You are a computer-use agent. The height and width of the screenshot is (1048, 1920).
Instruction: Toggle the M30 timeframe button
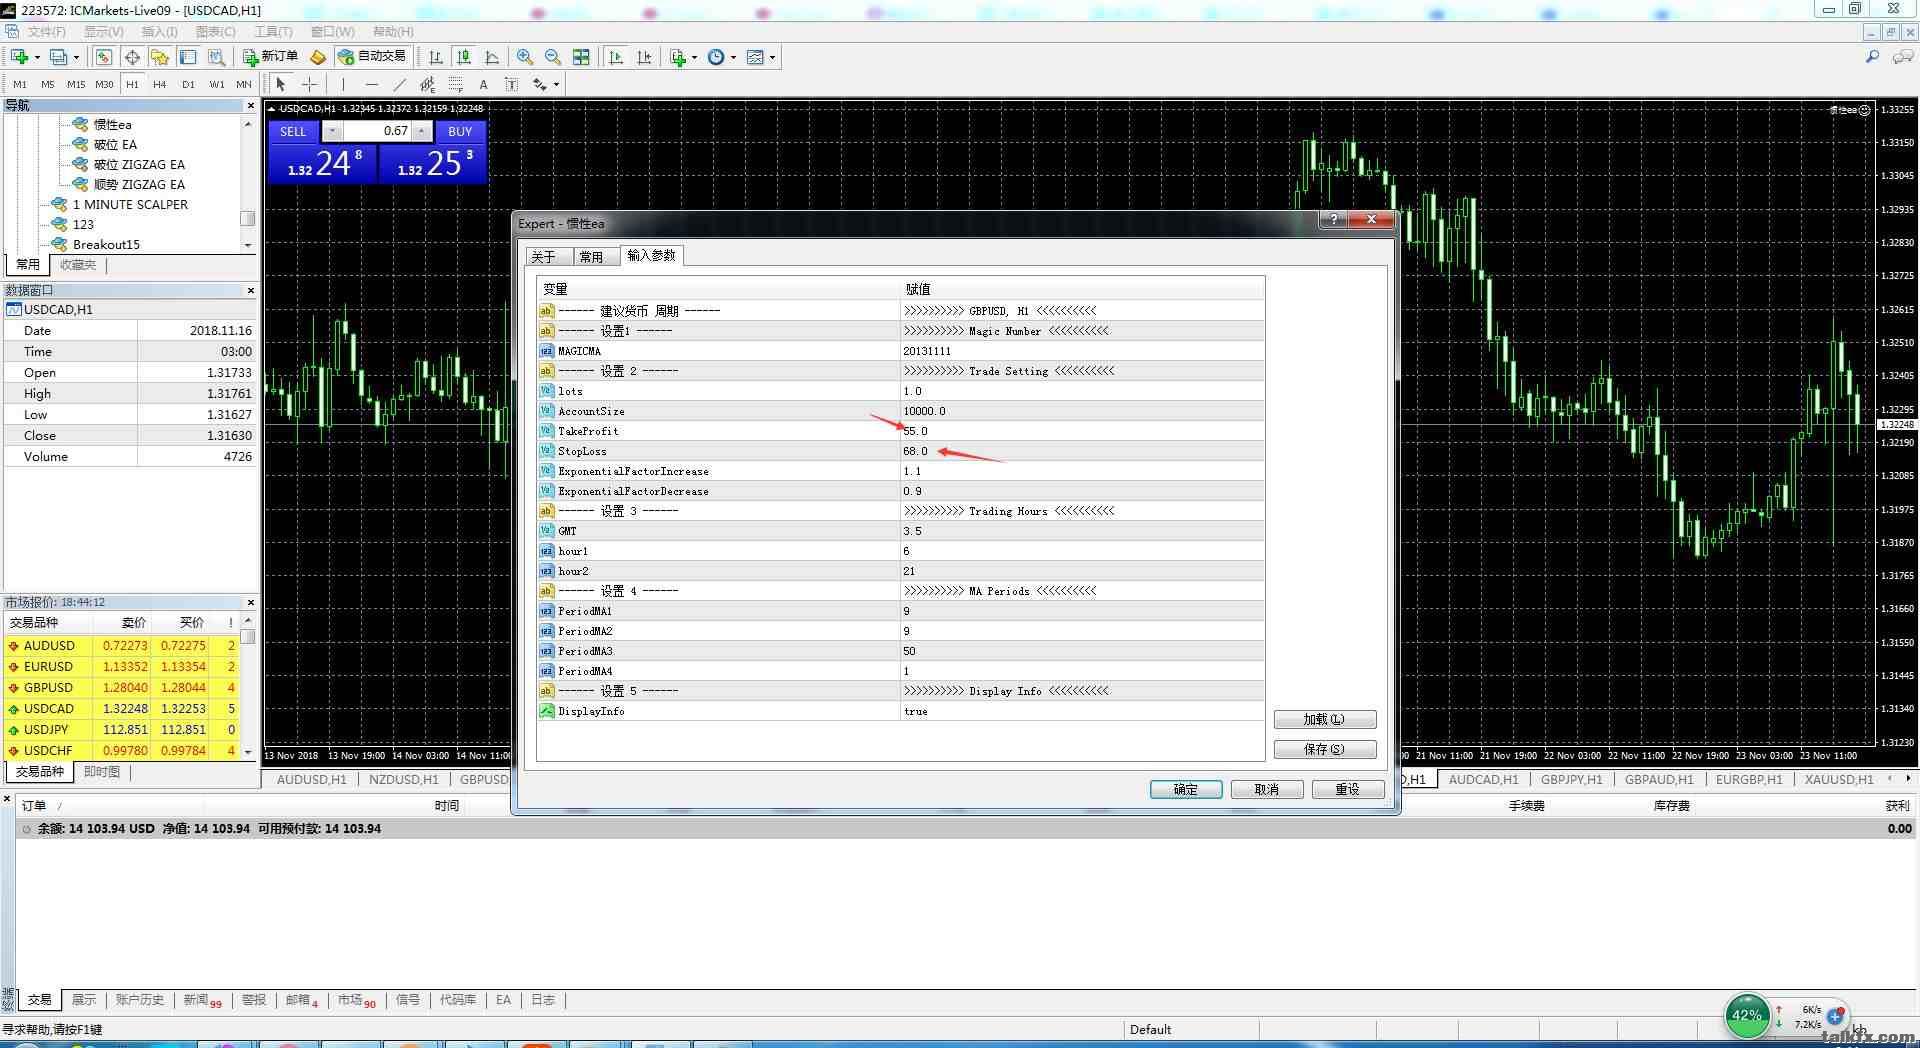tap(104, 84)
